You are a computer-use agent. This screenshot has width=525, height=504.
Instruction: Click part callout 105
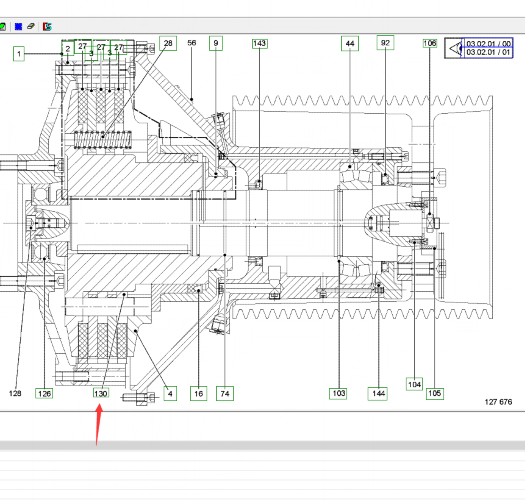click(435, 393)
